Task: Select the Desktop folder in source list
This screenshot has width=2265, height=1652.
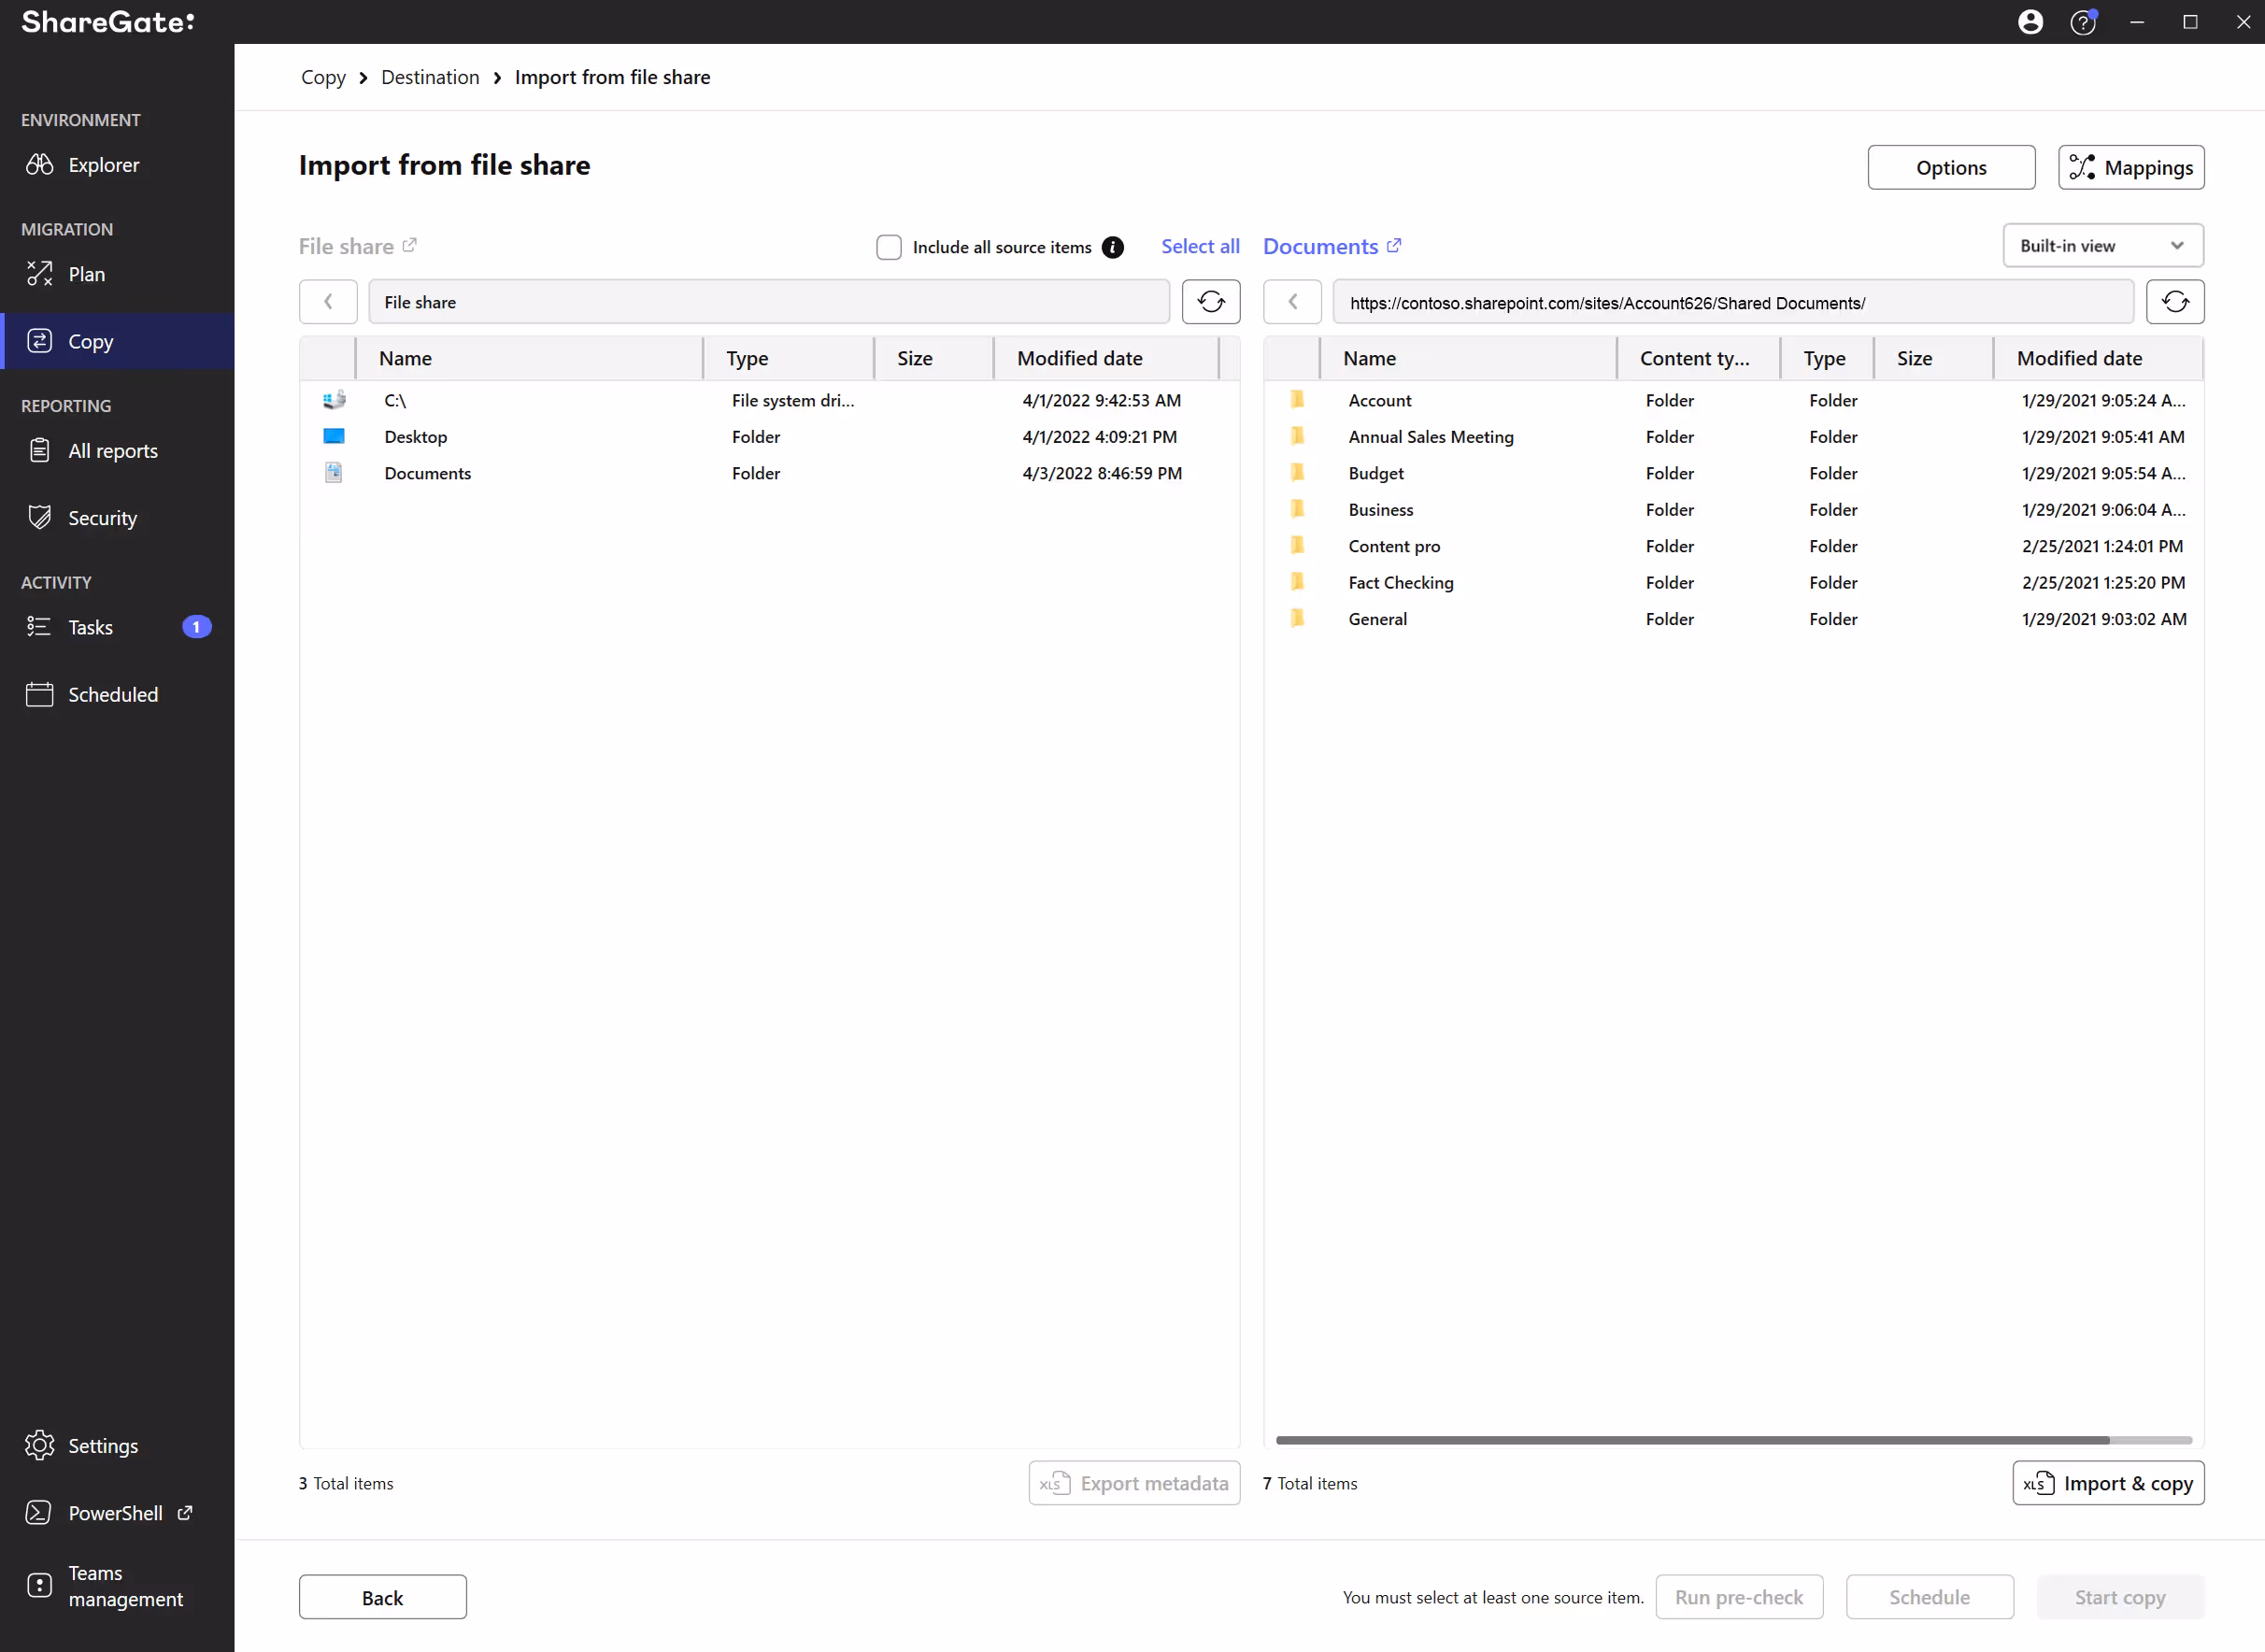Action: pos(416,437)
